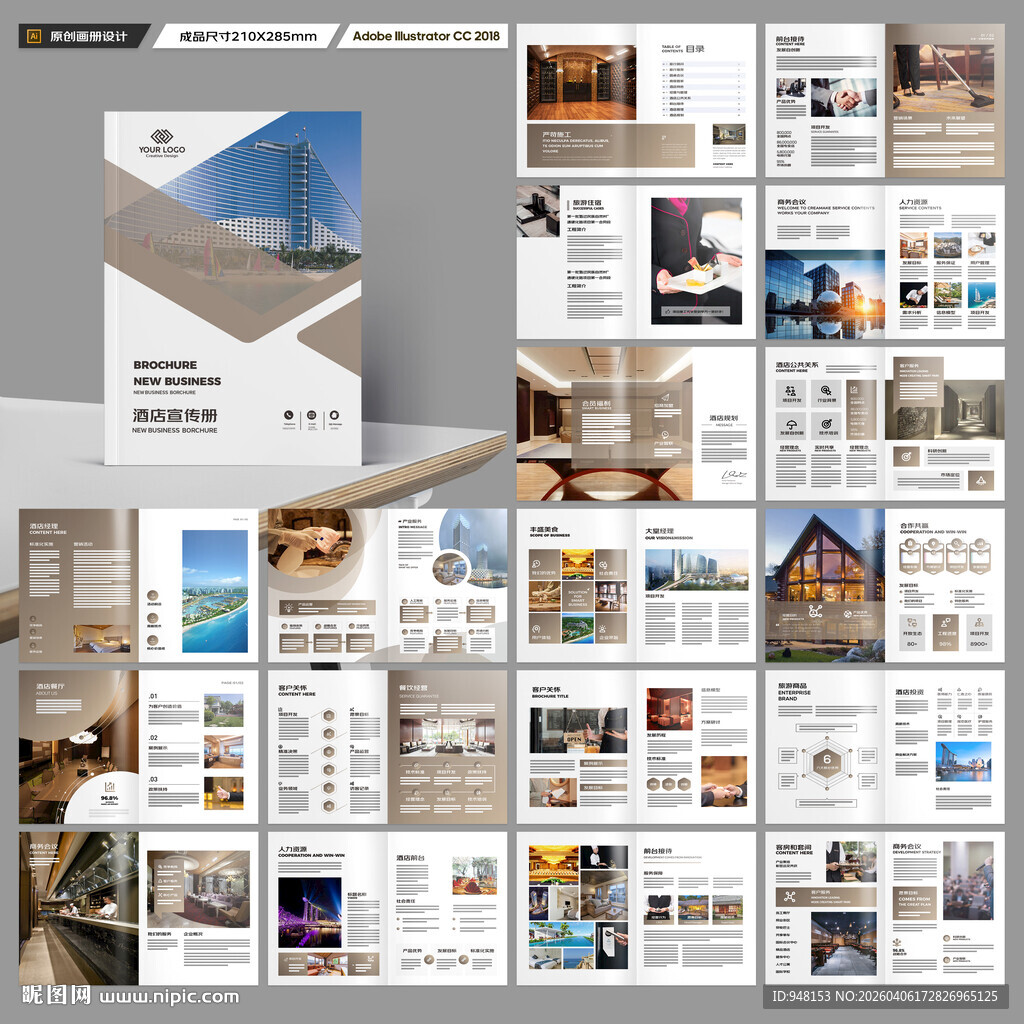Click the 旅游商品 ENTERPRISE BRAND heading

point(794,692)
